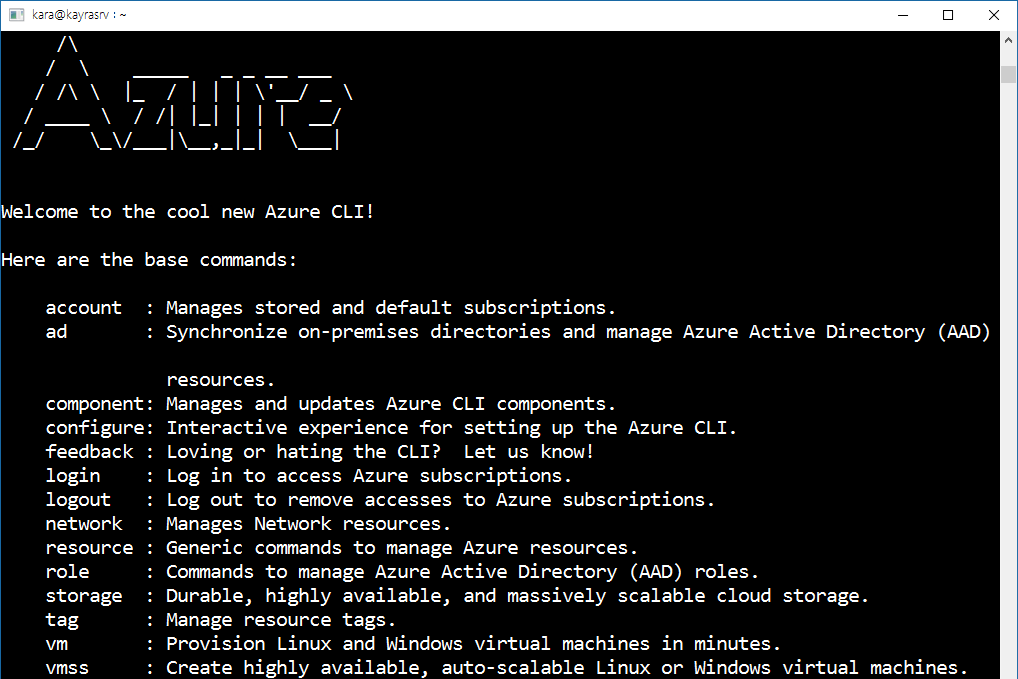The width and height of the screenshot is (1018, 679).
Task: Click the 'vmss' command name
Action: point(68,668)
